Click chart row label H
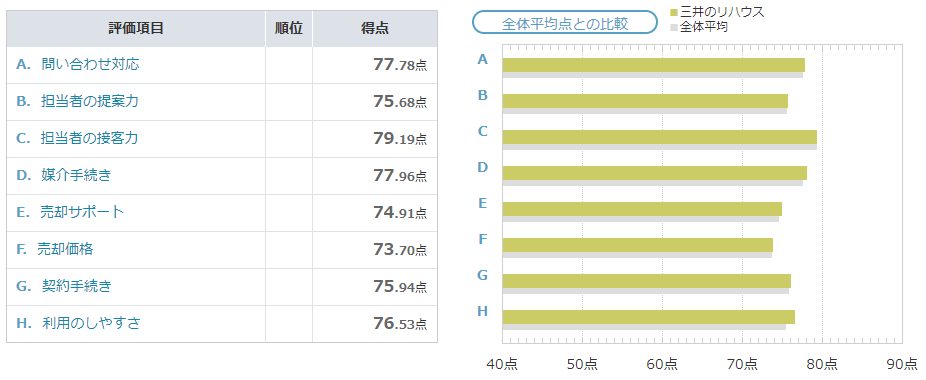 coord(482,311)
